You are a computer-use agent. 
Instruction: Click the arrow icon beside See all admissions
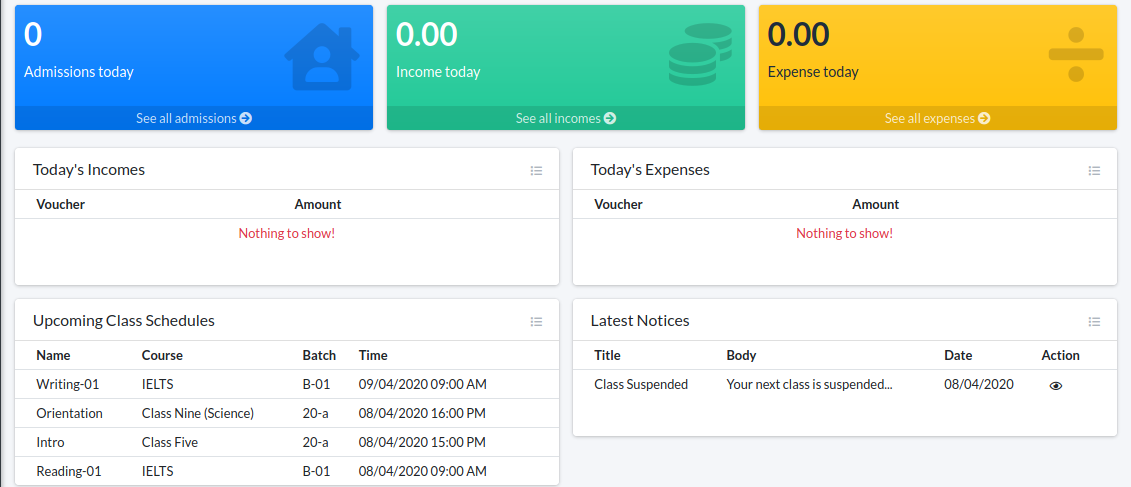click(x=246, y=118)
